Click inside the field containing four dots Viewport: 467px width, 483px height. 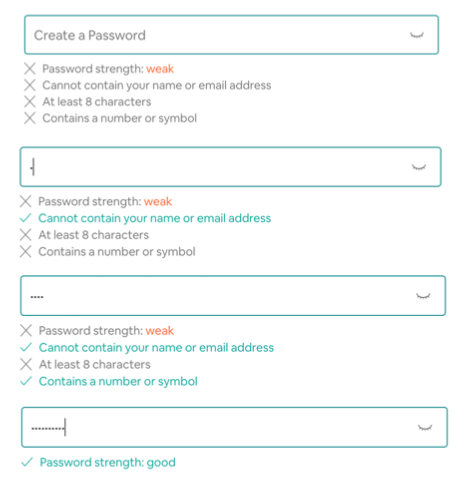pos(233,296)
